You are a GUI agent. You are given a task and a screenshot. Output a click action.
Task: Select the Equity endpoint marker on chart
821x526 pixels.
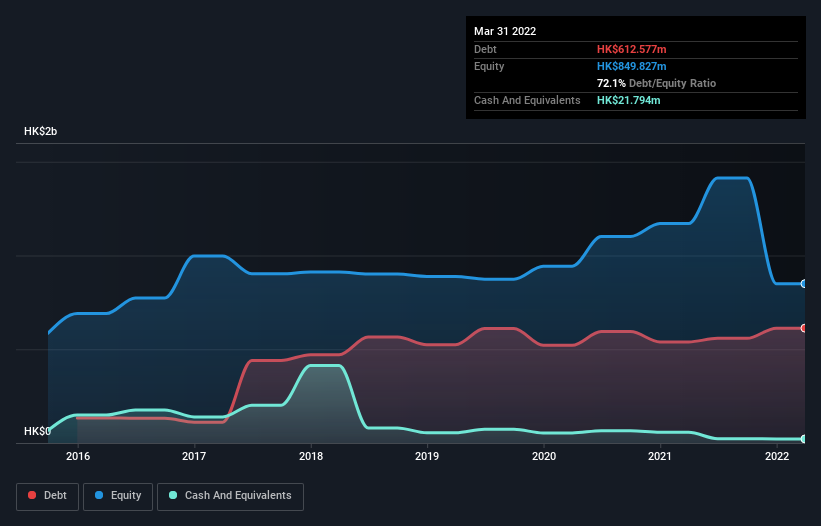(x=804, y=284)
